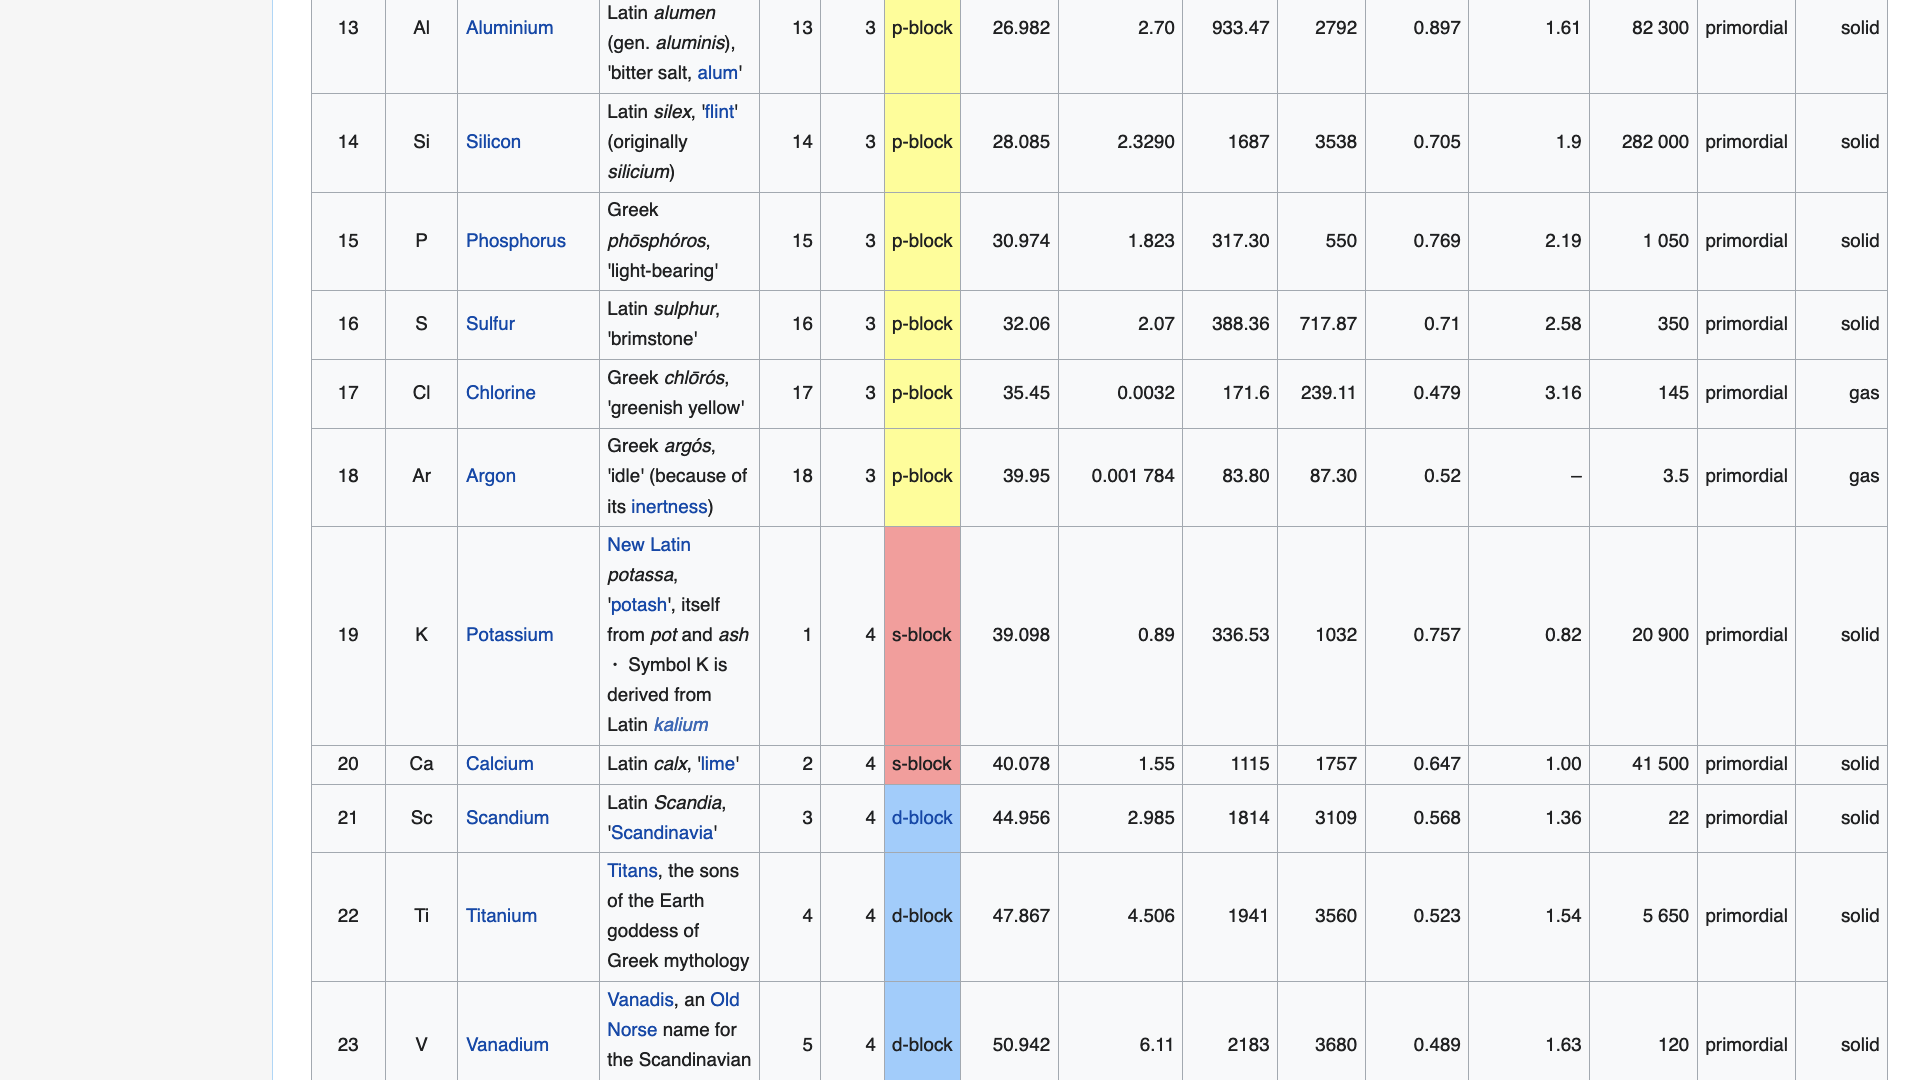1920x1080 pixels.
Task: Open the Scandium link
Action: pyautogui.click(x=507, y=818)
